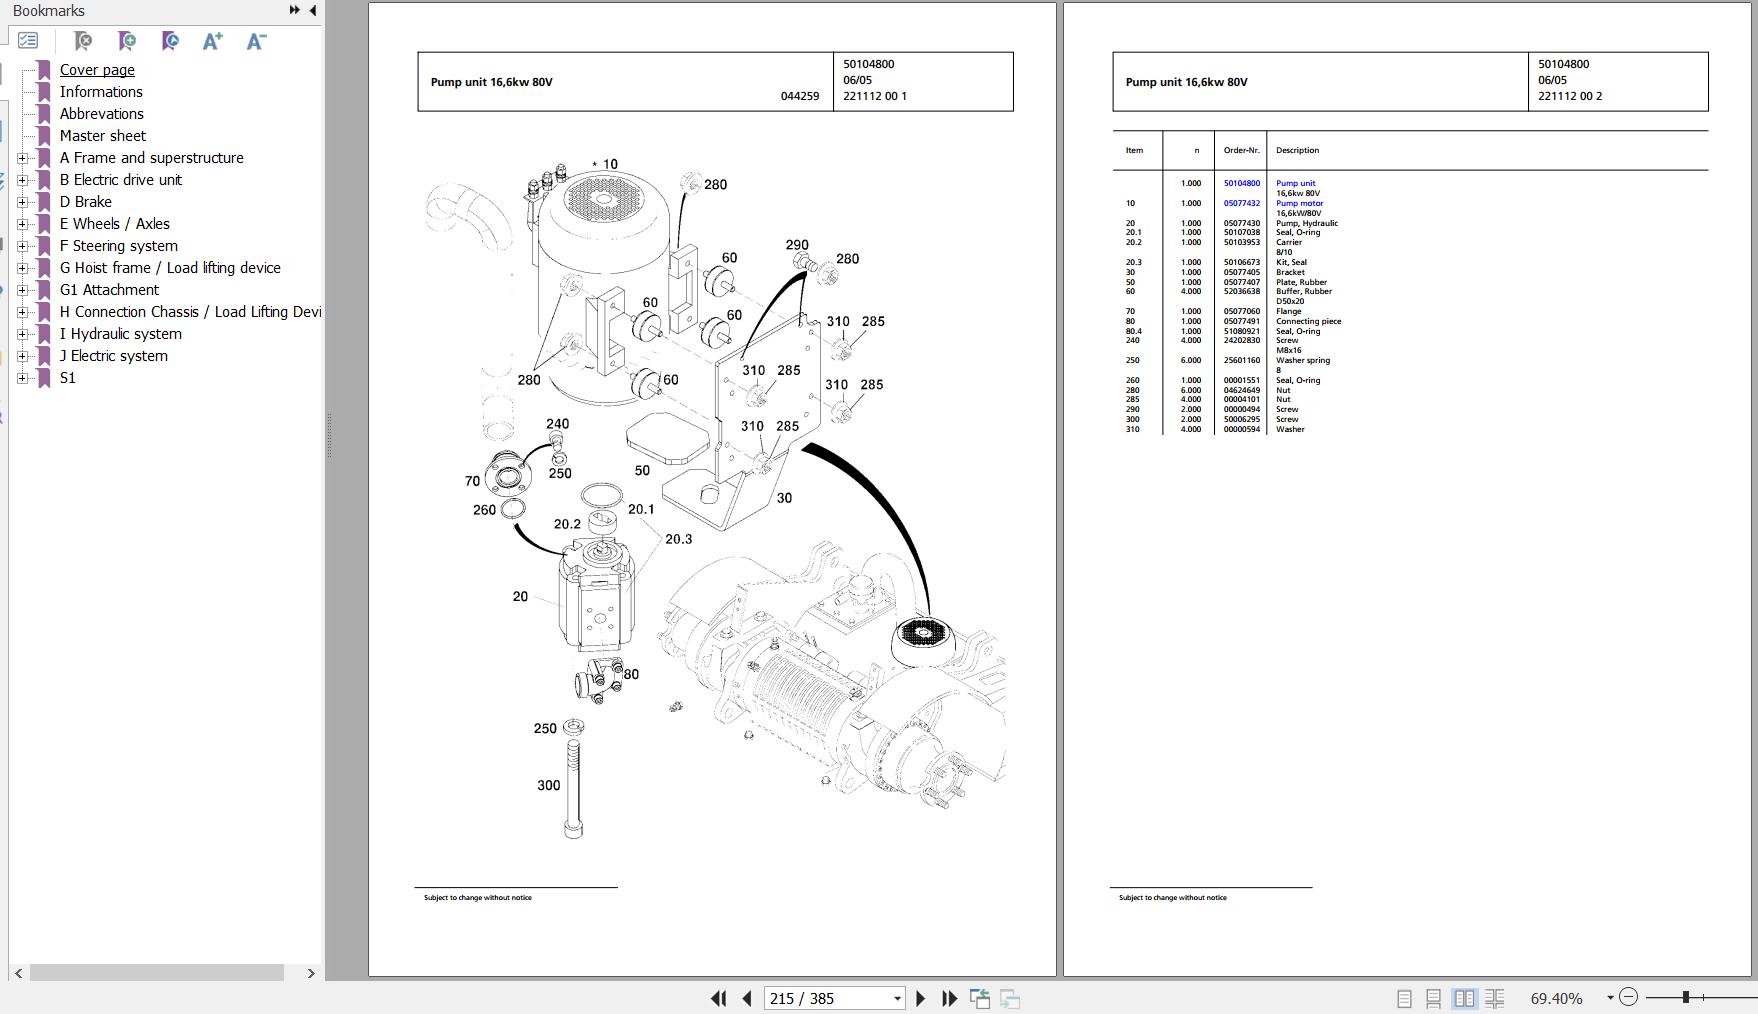Click the add new bookmark icon
Image resolution: width=1758 pixels, height=1014 pixels.
127,41
